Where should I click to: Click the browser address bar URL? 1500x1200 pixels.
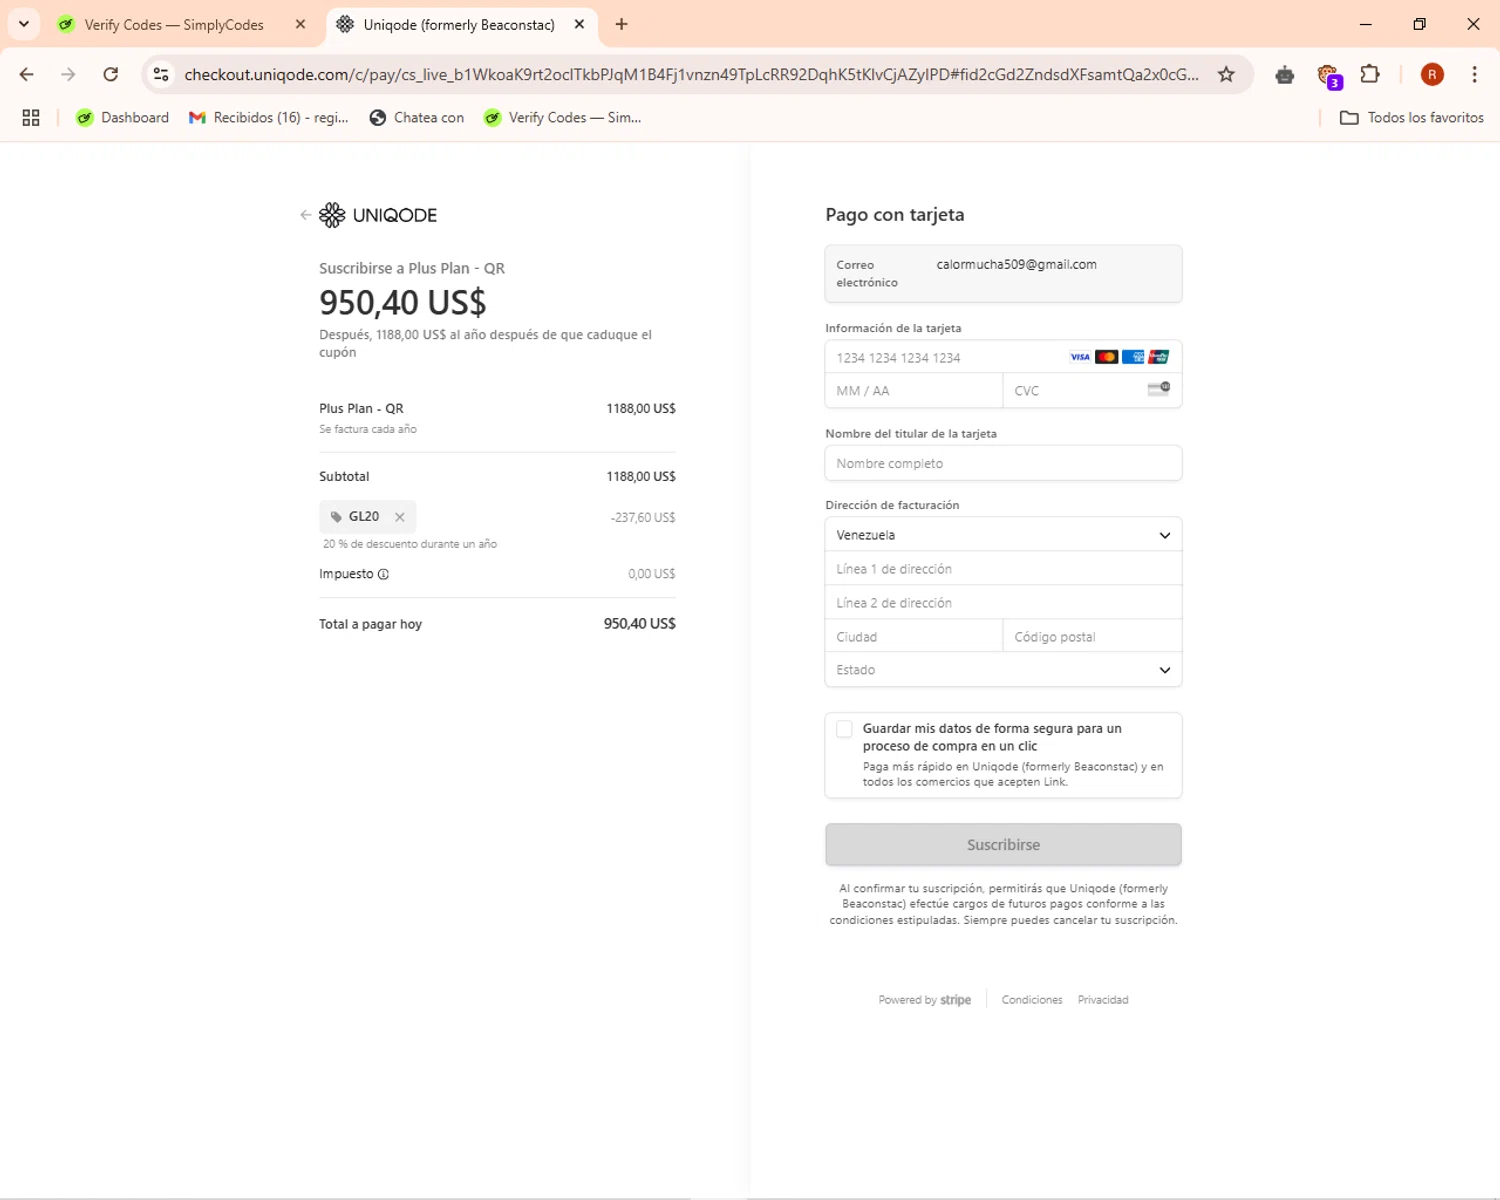(x=691, y=75)
